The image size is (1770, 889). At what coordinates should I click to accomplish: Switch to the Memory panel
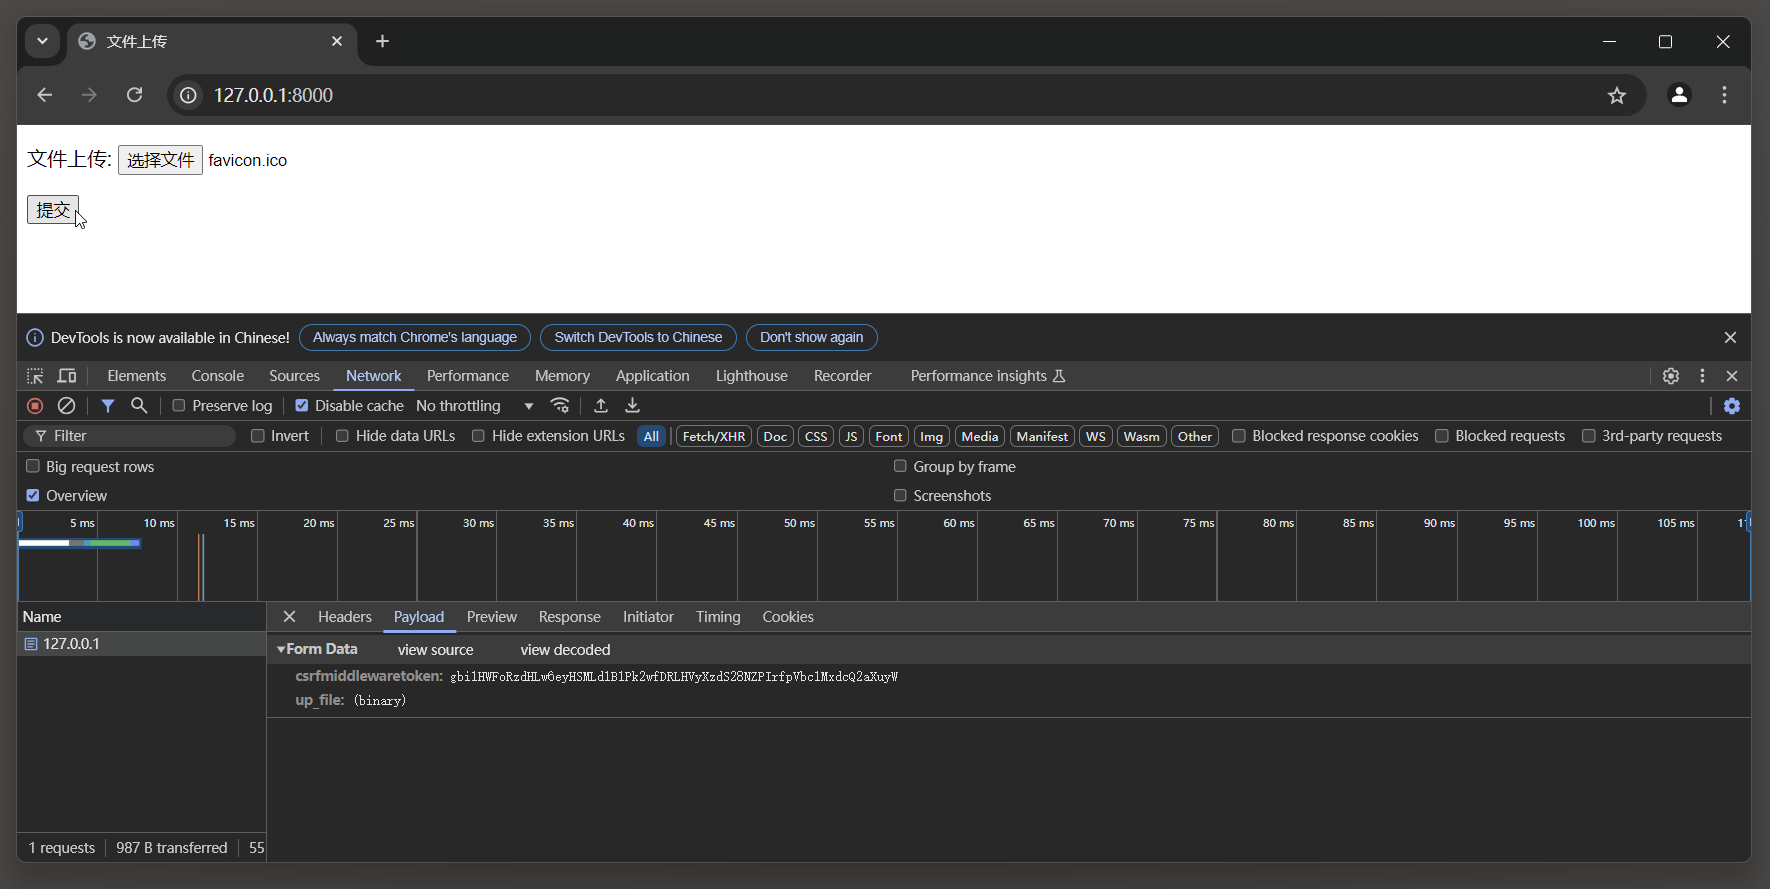[x=562, y=376]
